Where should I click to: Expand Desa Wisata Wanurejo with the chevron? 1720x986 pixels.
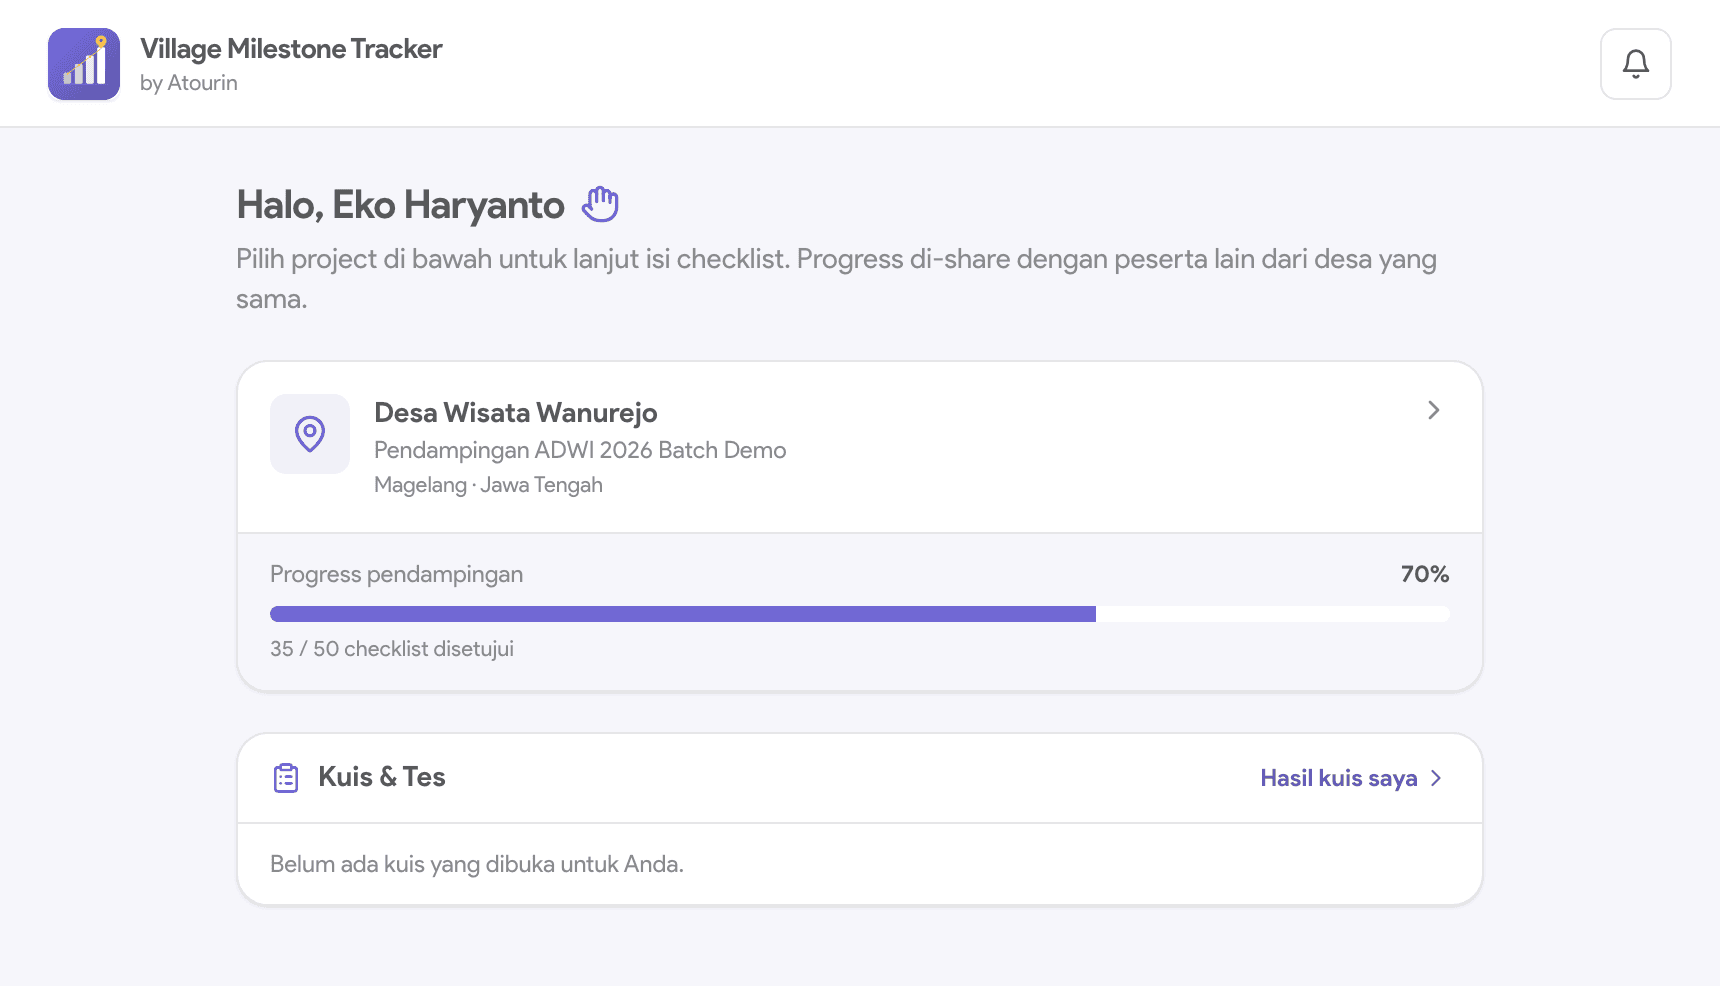coord(1433,410)
